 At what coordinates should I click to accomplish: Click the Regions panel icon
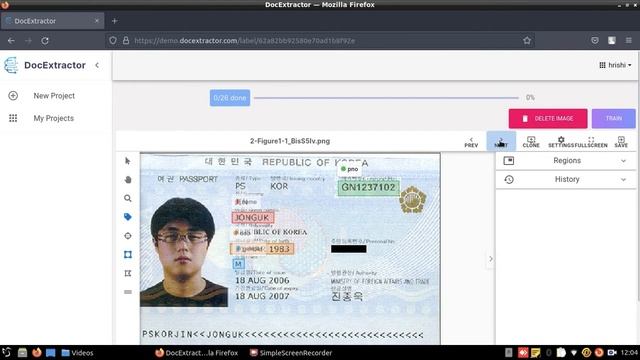[509, 161]
